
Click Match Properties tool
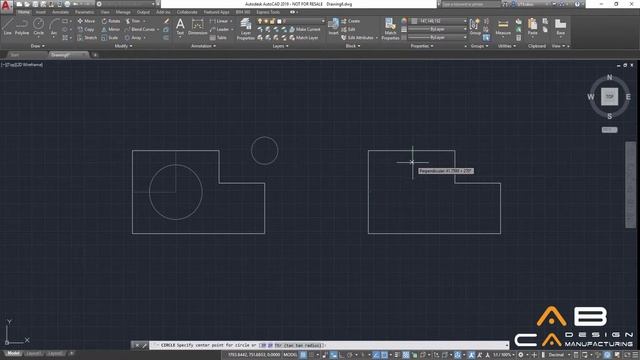pyautogui.click(x=390, y=29)
